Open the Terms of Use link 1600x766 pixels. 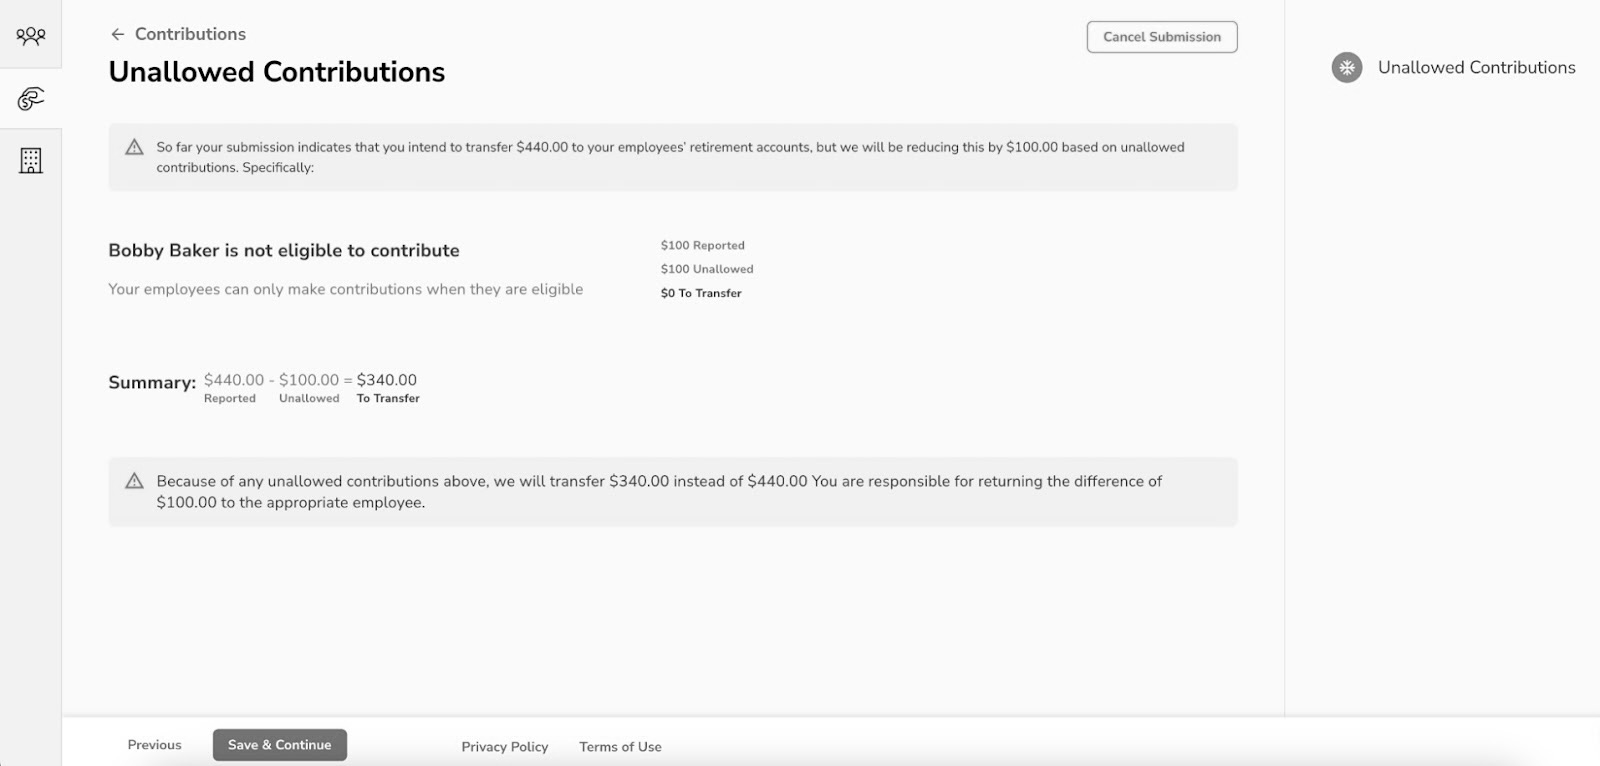coord(620,747)
